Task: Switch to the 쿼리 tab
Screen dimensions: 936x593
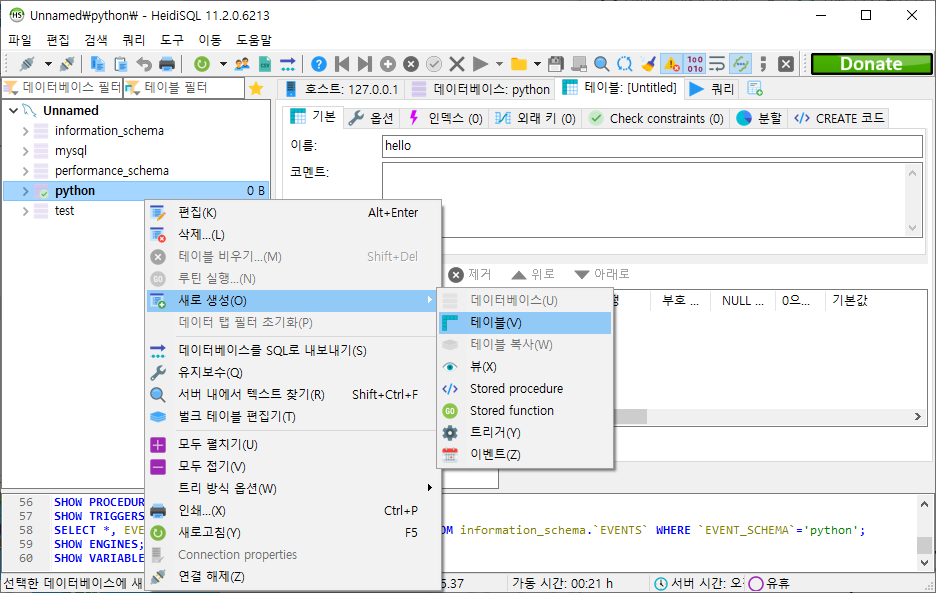Action: coord(712,89)
